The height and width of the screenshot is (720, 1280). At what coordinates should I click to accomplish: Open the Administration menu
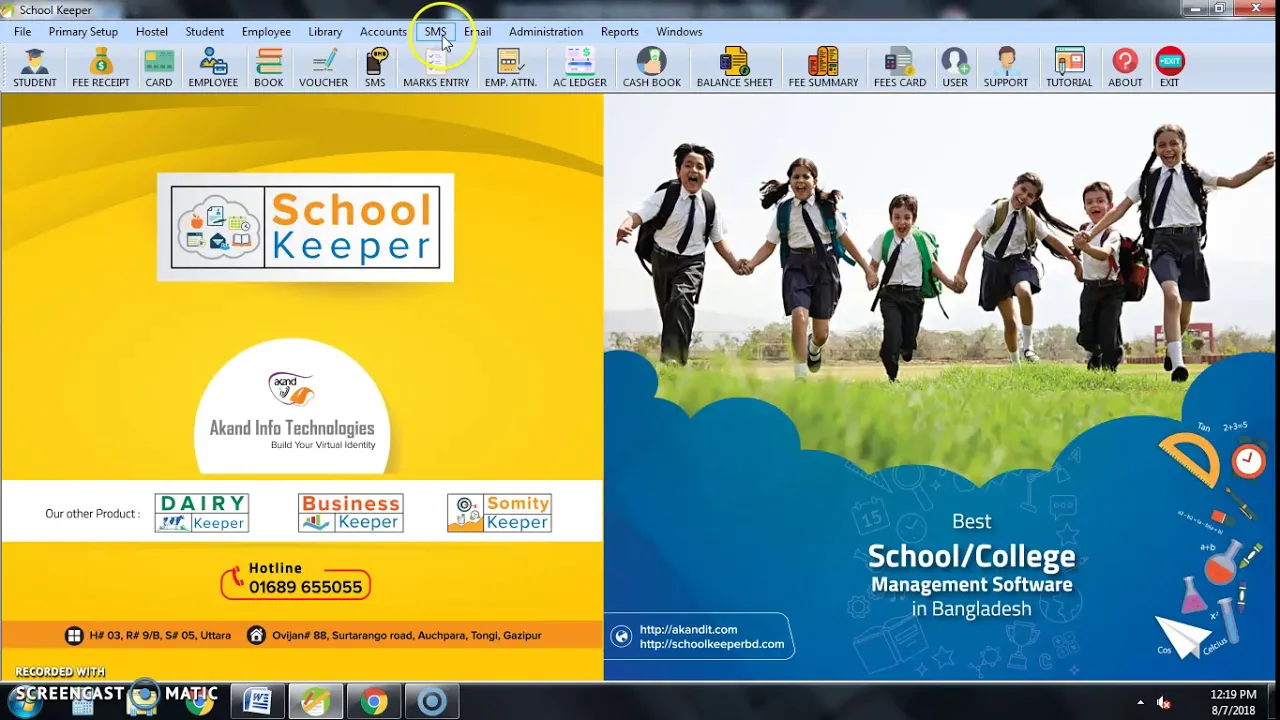(546, 32)
